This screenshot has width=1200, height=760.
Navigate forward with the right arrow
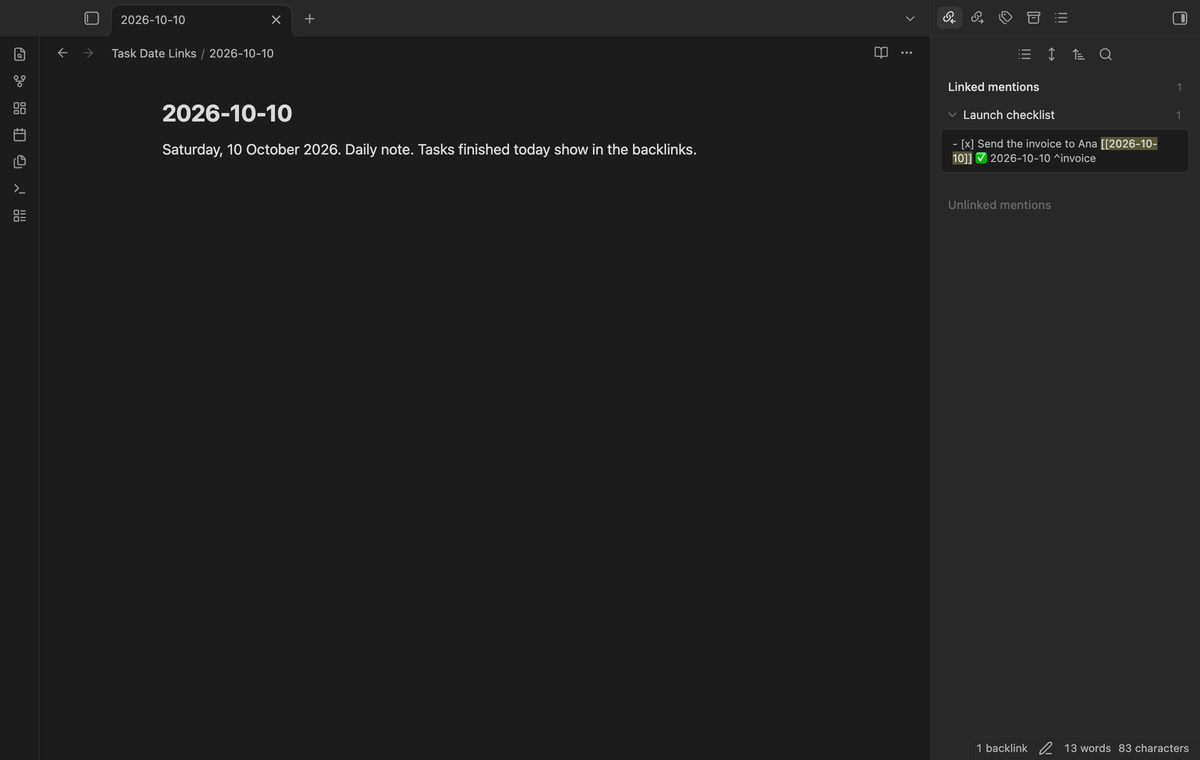[88, 53]
